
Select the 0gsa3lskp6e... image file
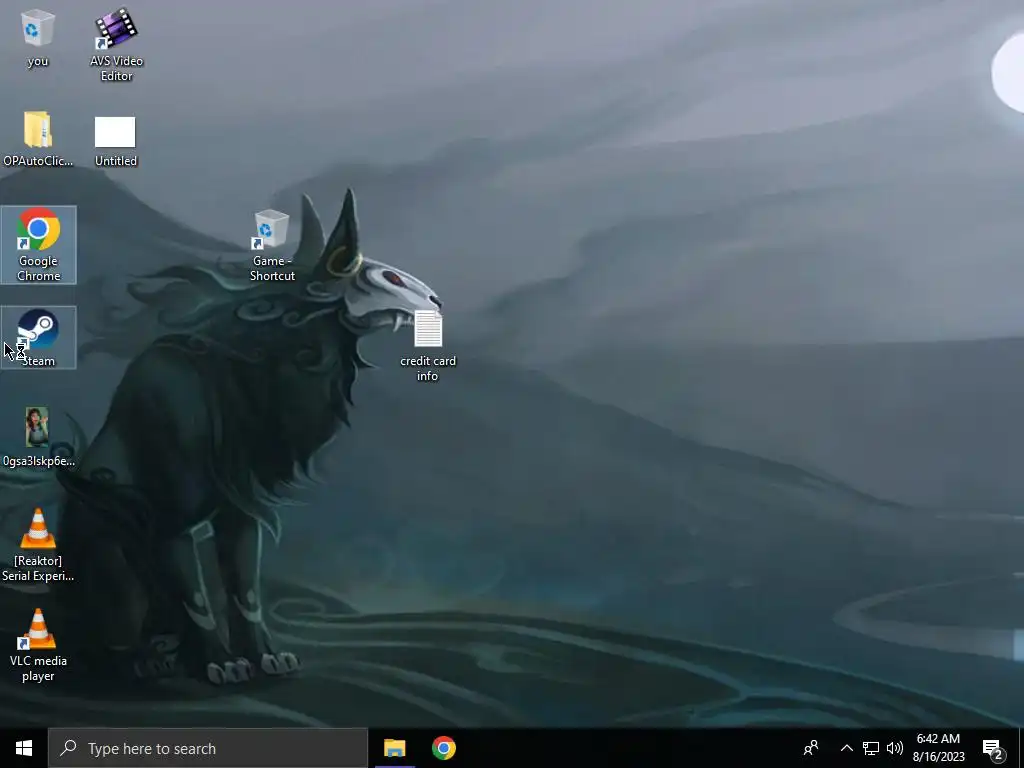tap(38, 438)
